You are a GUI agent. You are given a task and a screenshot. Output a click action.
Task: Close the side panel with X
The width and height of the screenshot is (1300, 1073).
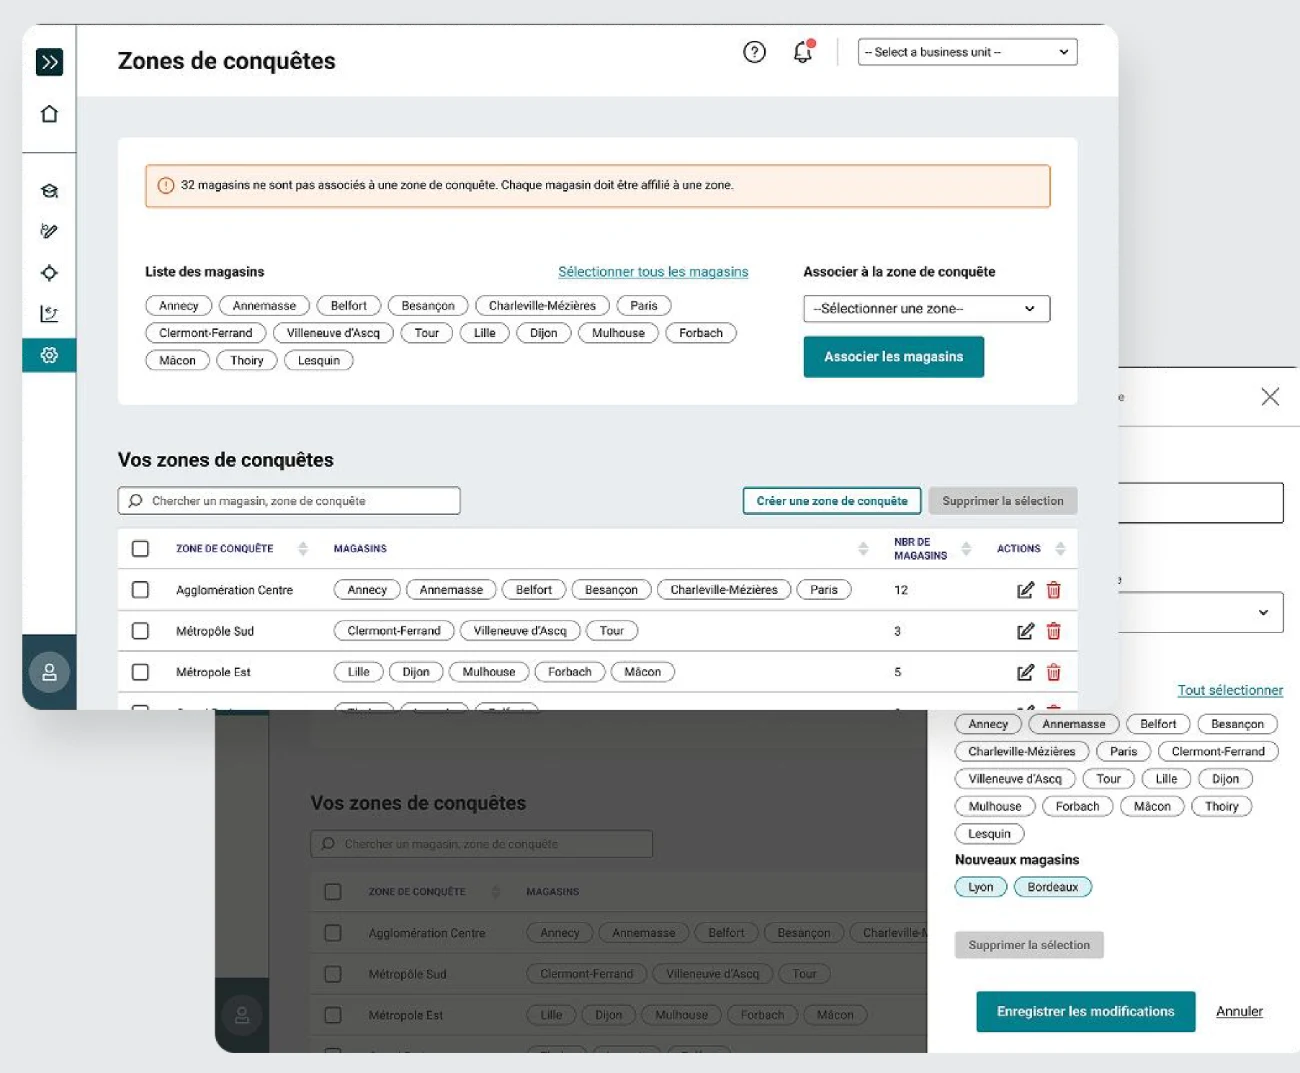(1270, 397)
